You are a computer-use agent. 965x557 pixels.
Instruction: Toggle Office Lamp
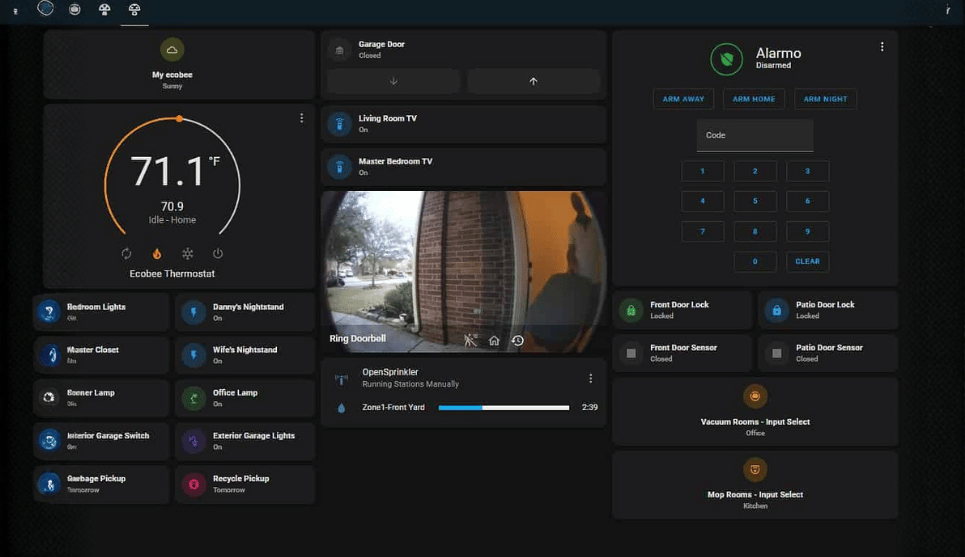click(194, 398)
